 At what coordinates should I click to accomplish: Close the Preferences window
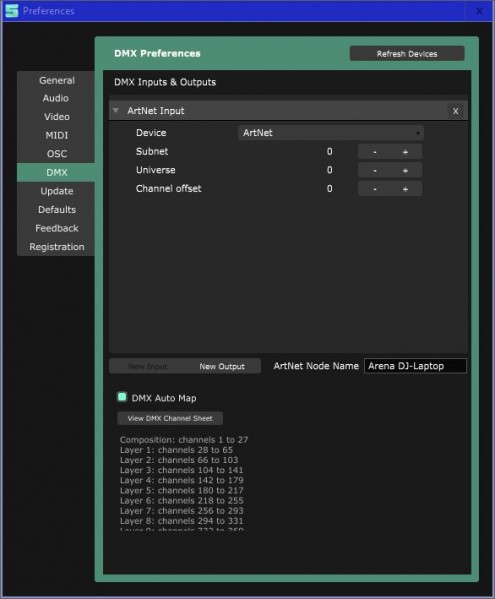[479, 11]
